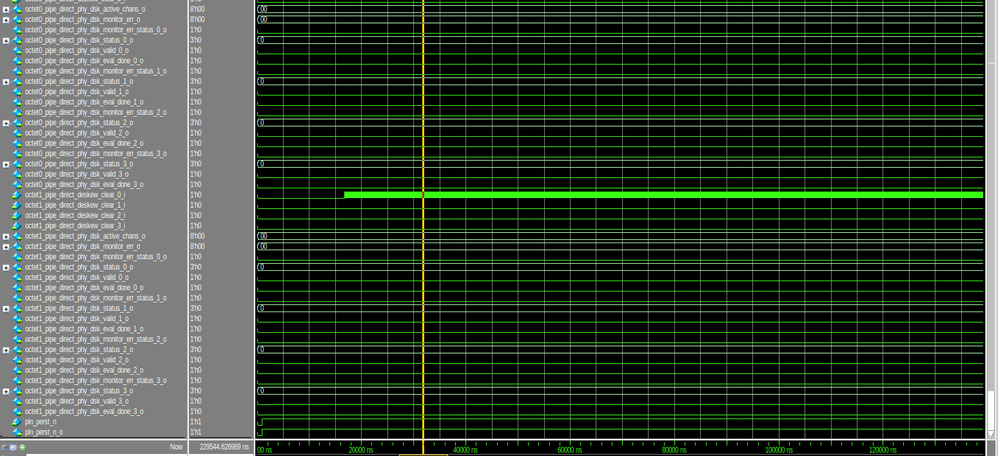998x456 pixels.
Task: Click the signal icon beside pin_perst_n
Action: [17, 422]
